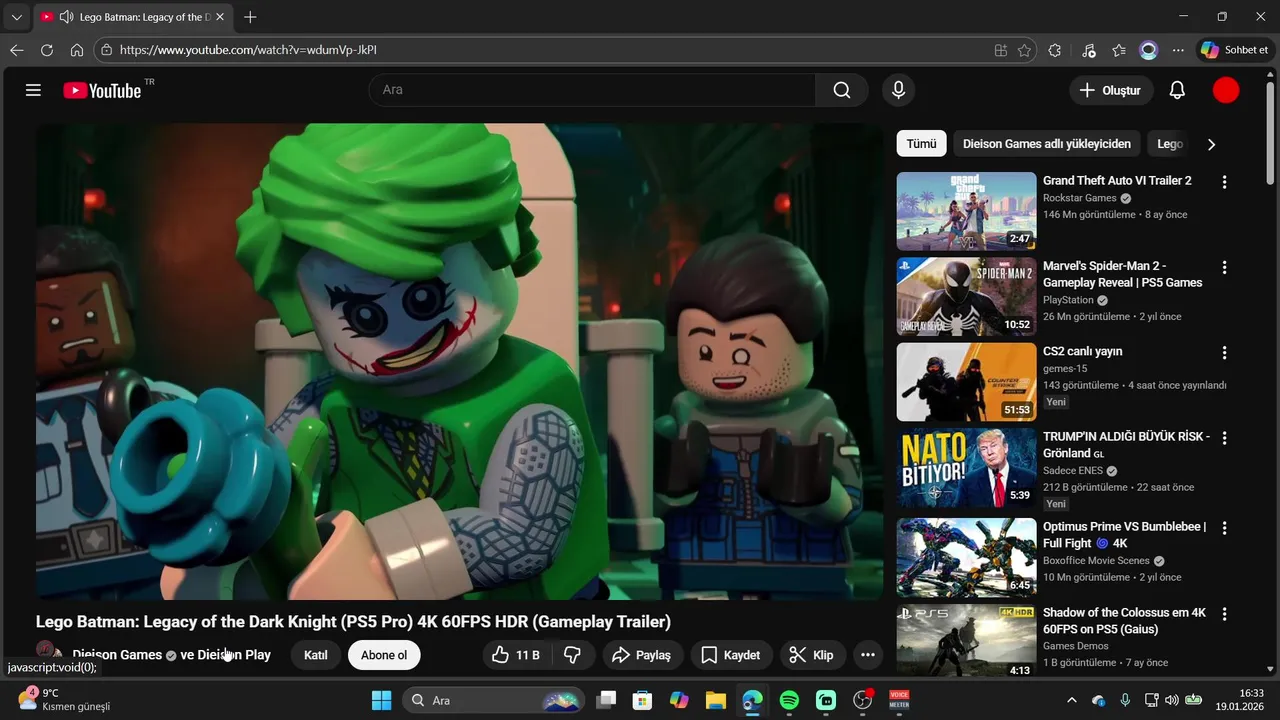Open the YouTube hamburger guide menu
This screenshot has height=720, width=1280.
[x=33, y=90]
